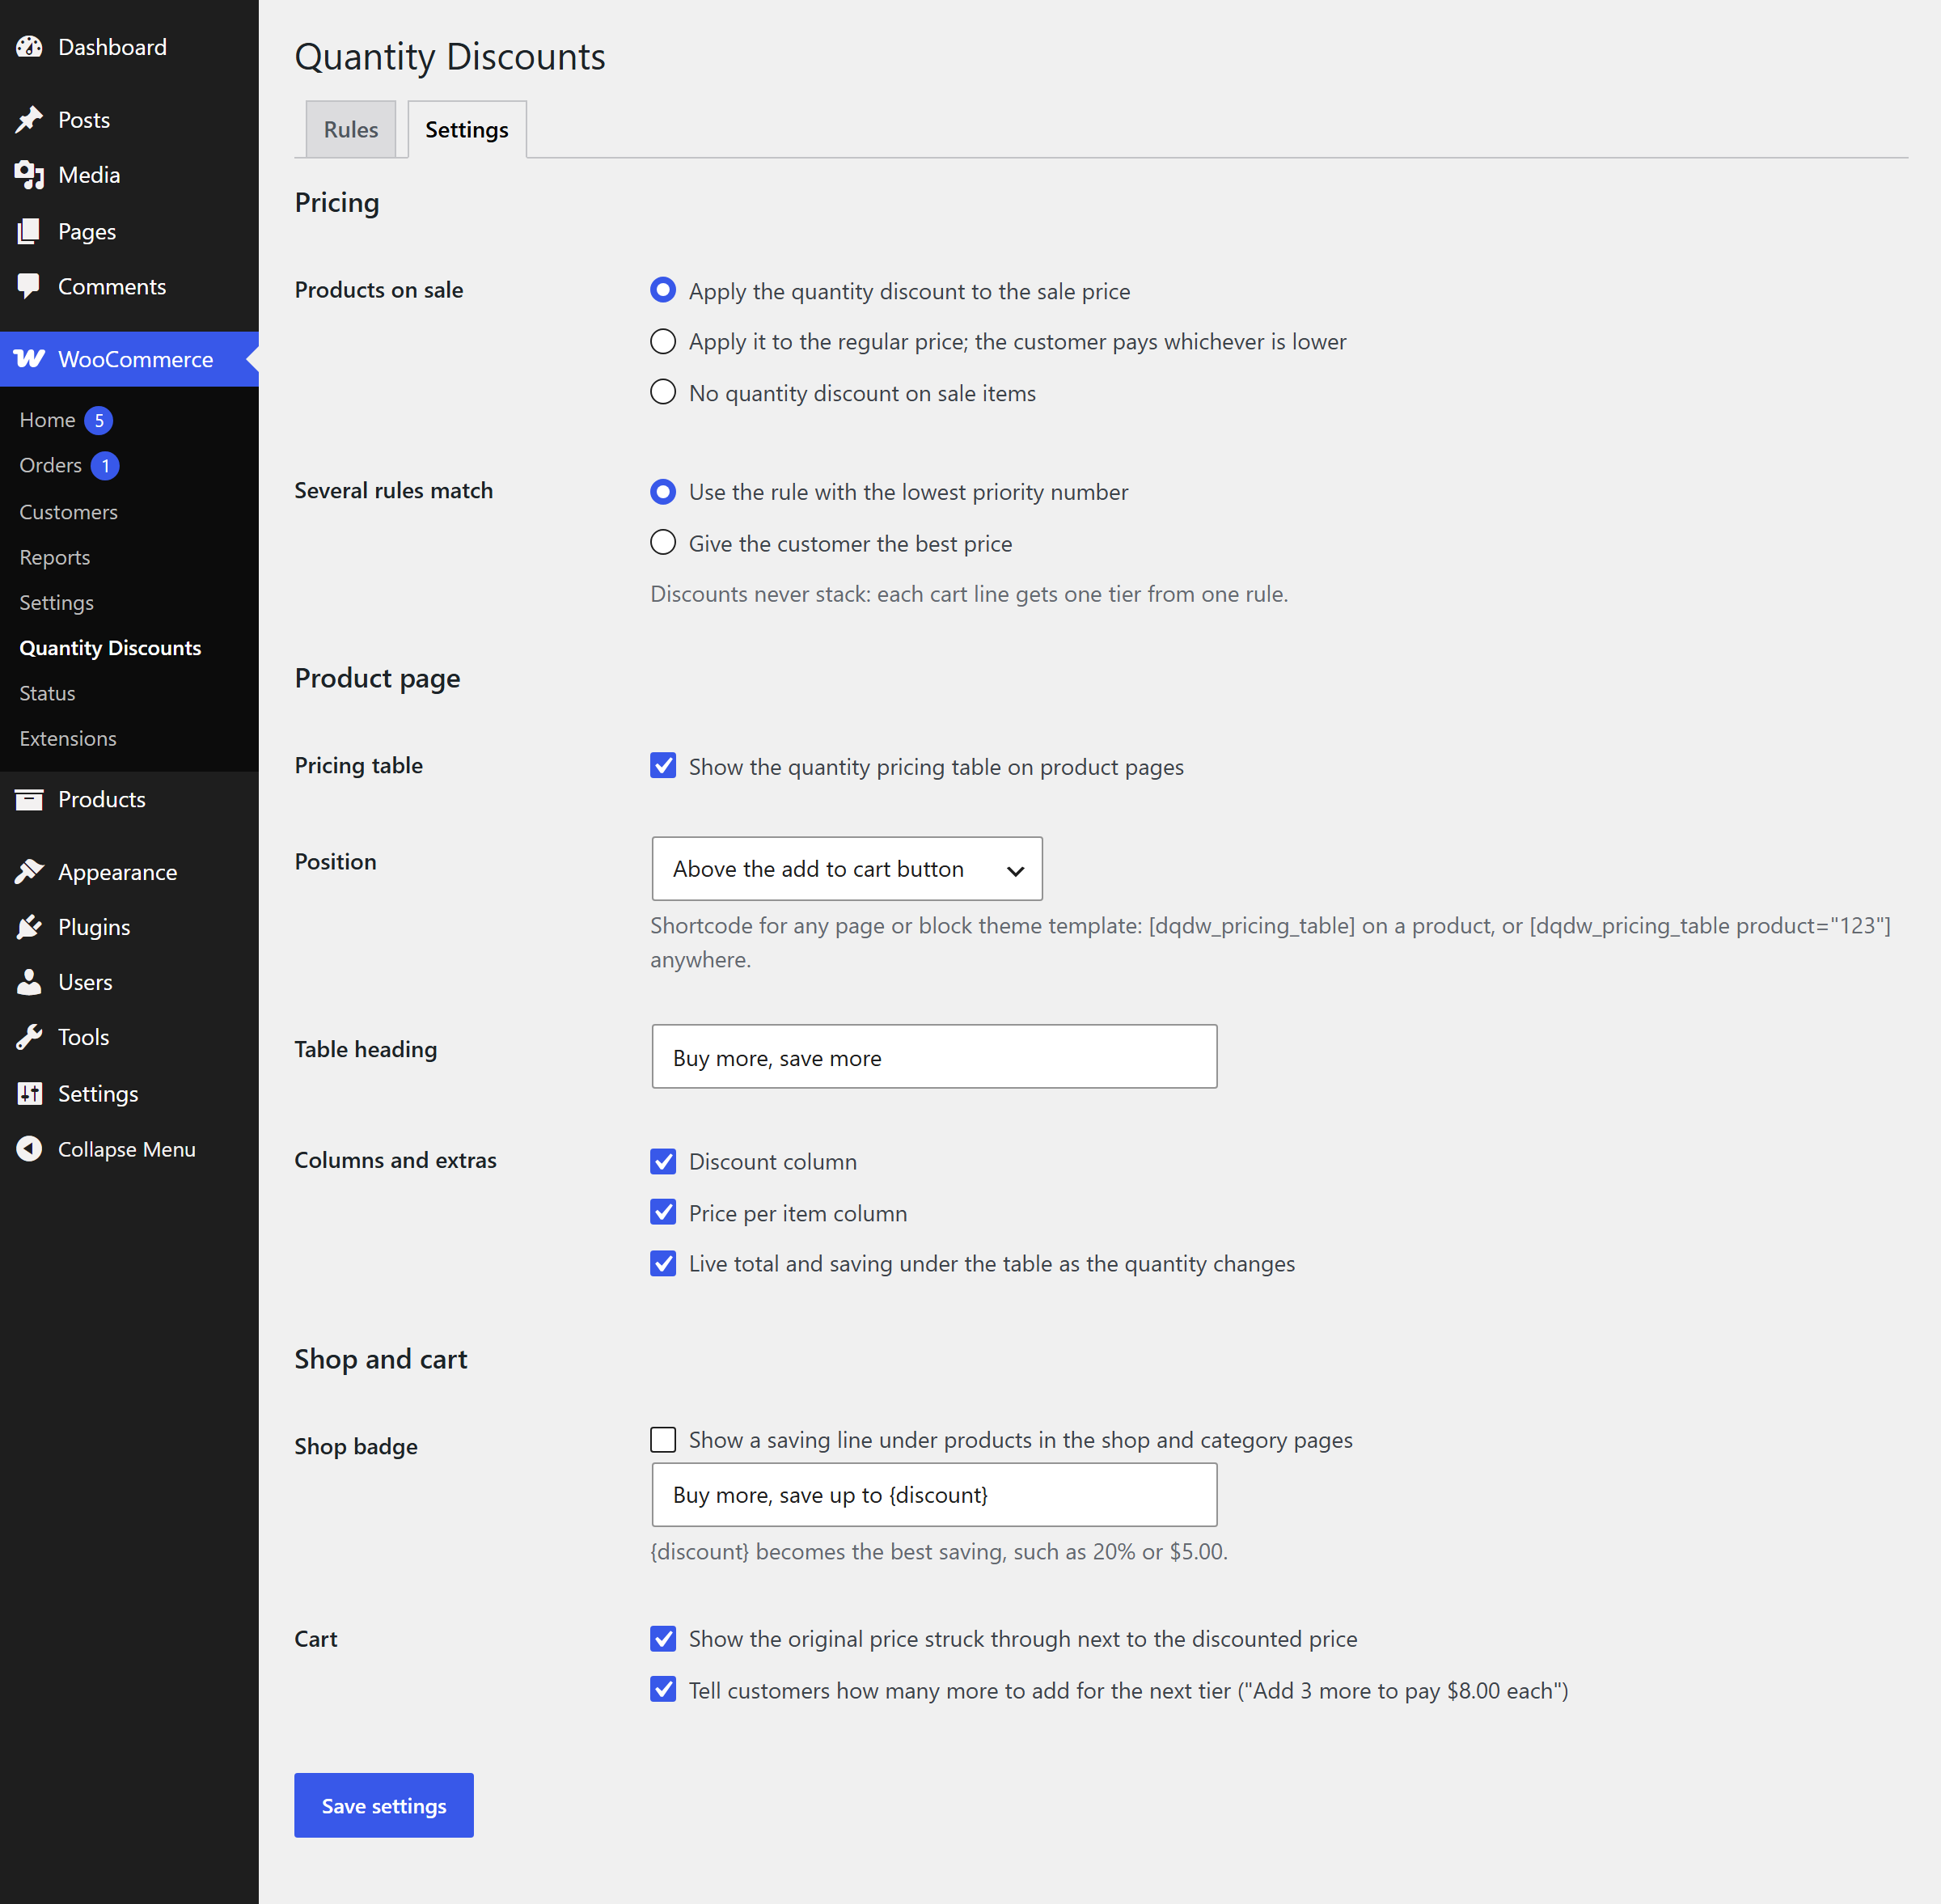Open Quantity Discounts in the WooCommerce submenu
This screenshot has height=1904, width=1941.
(110, 648)
